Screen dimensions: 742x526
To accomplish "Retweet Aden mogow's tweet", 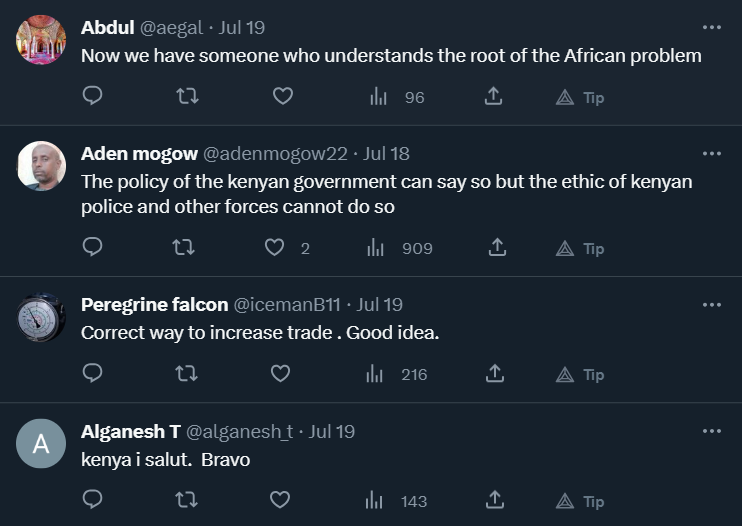I will (184, 248).
